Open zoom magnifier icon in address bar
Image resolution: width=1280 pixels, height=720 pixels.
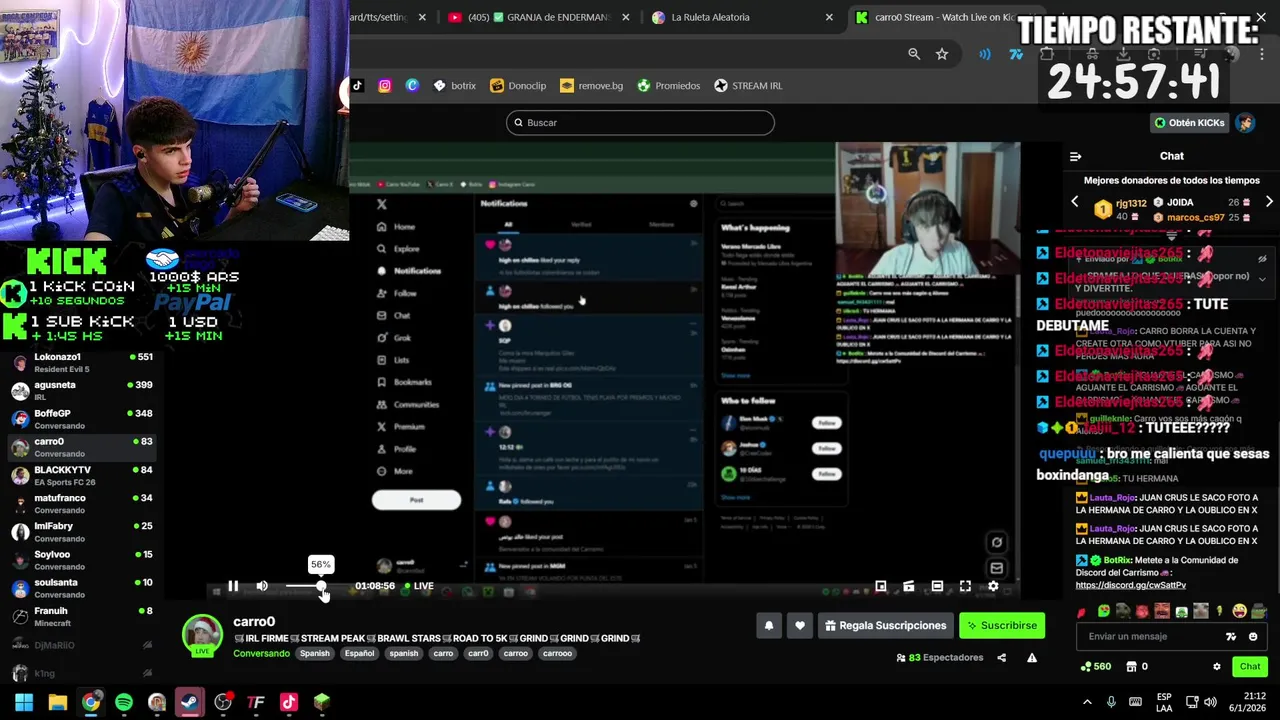pos(914,54)
